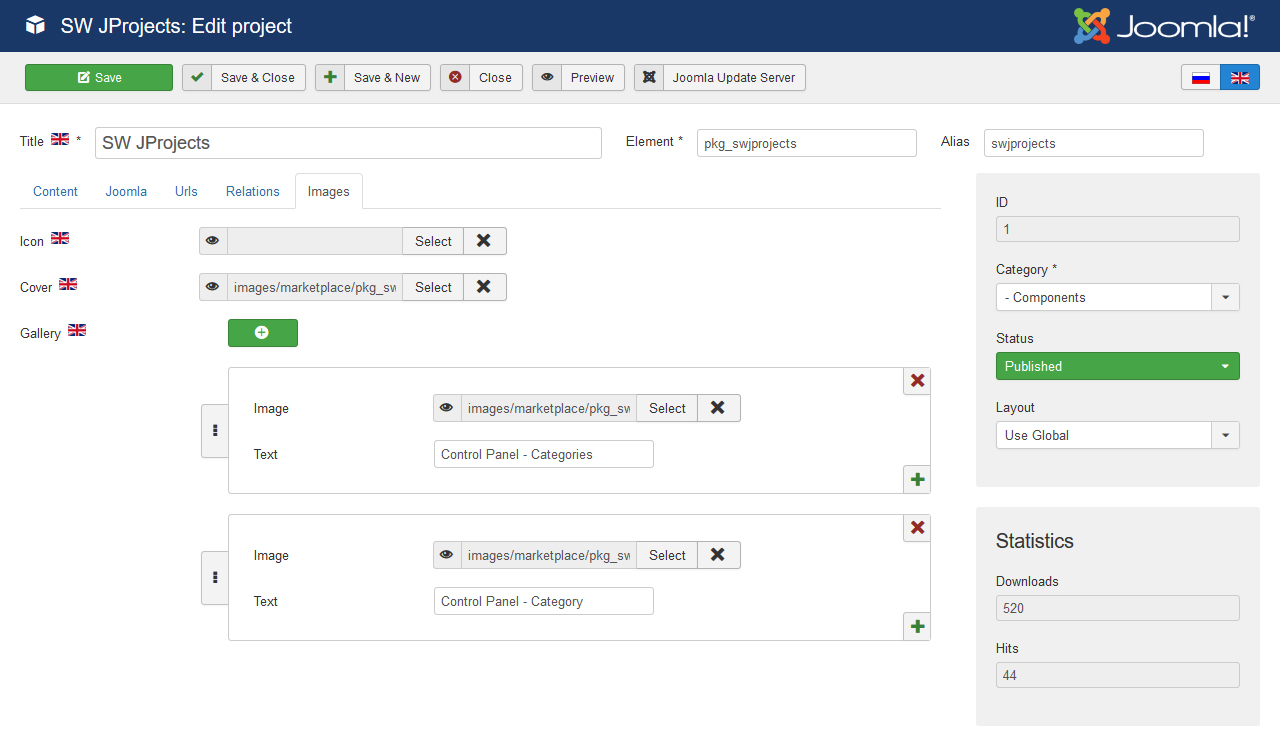Add gallery item with green plus button
The height and width of the screenshot is (747, 1280).
[x=263, y=333]
